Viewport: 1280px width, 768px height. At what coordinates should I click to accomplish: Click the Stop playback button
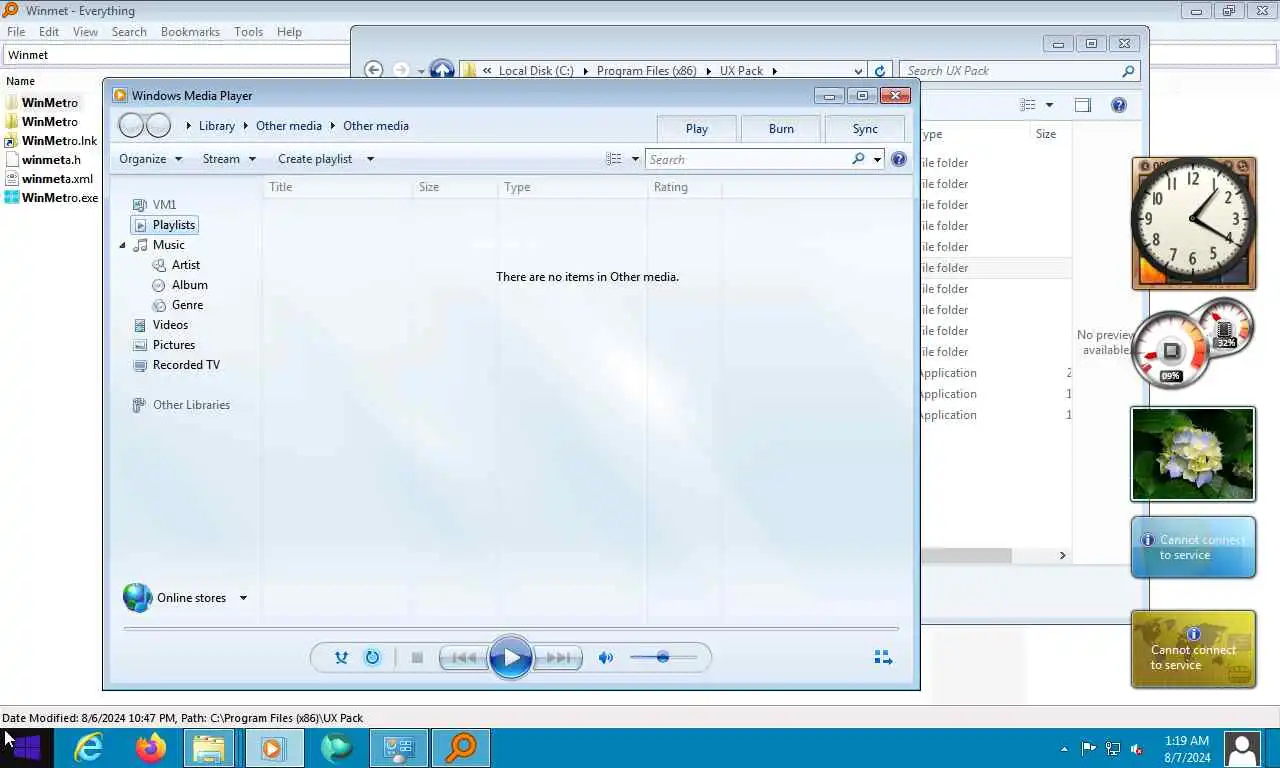tap(417, 657)
